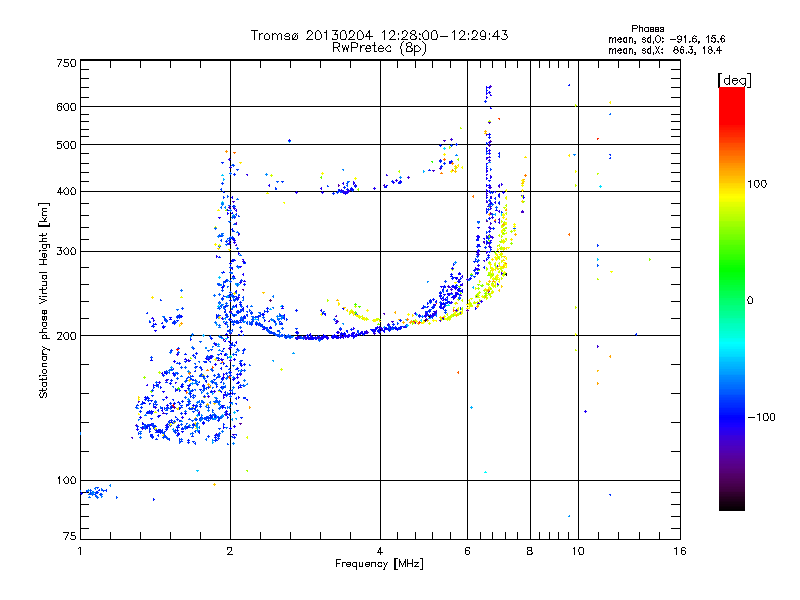Click the blue trace minimum near 3 MHz, 200 km
This screenshot has height=600, width=800.
point(314,337)
